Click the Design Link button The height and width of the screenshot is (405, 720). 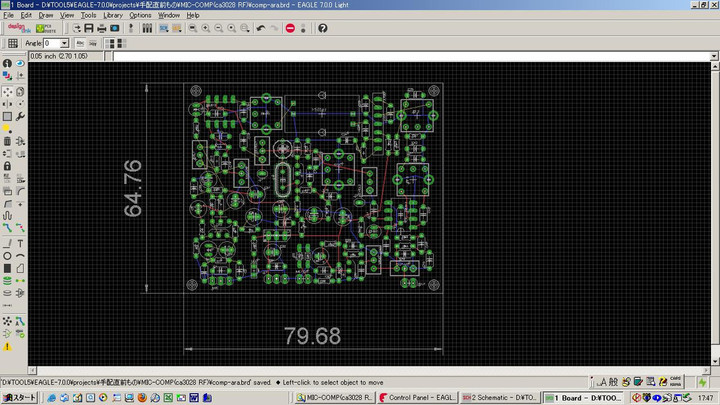[x=20, y=28]
